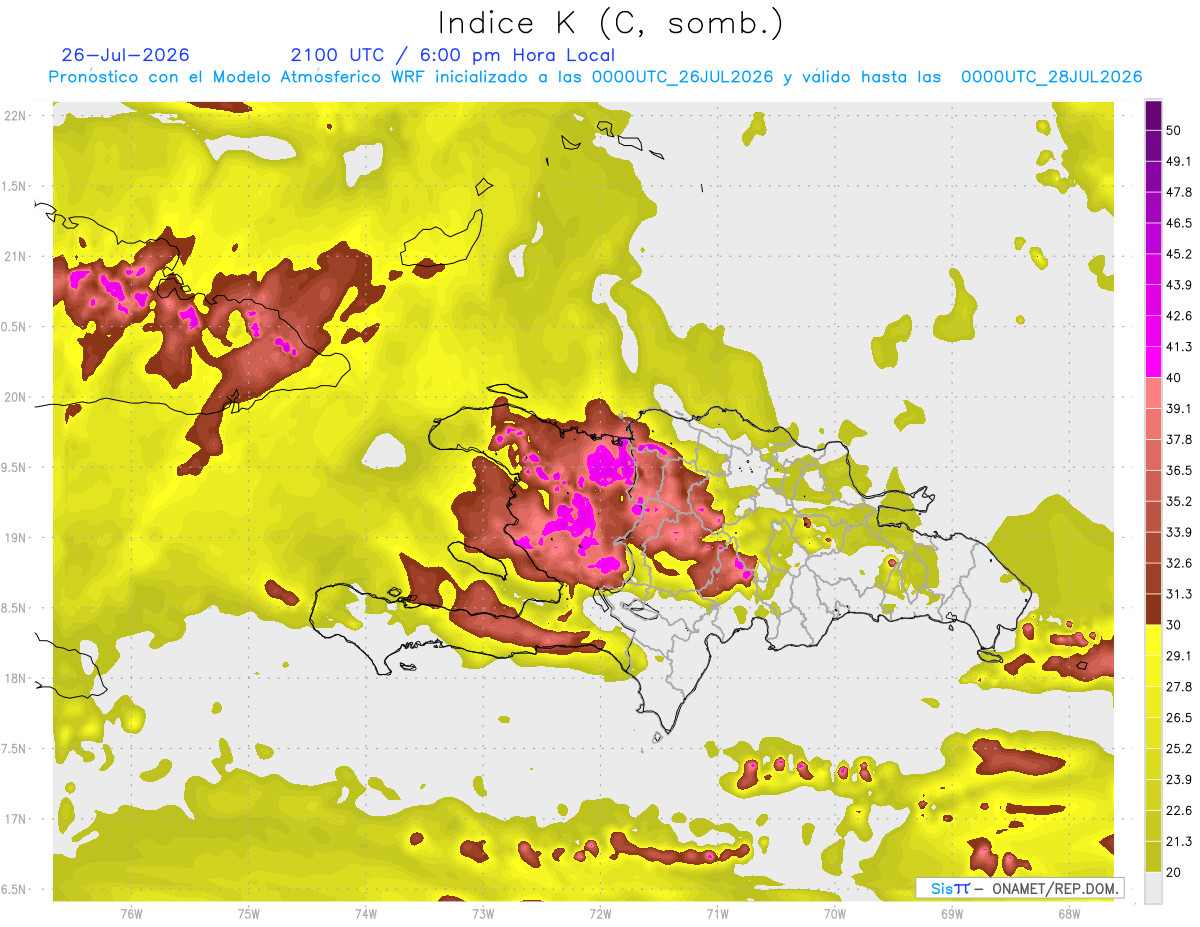This screenshot has width=1200, height=927.
Task: Click the colorbar value "41.3"
Action: click(1179, 347)
